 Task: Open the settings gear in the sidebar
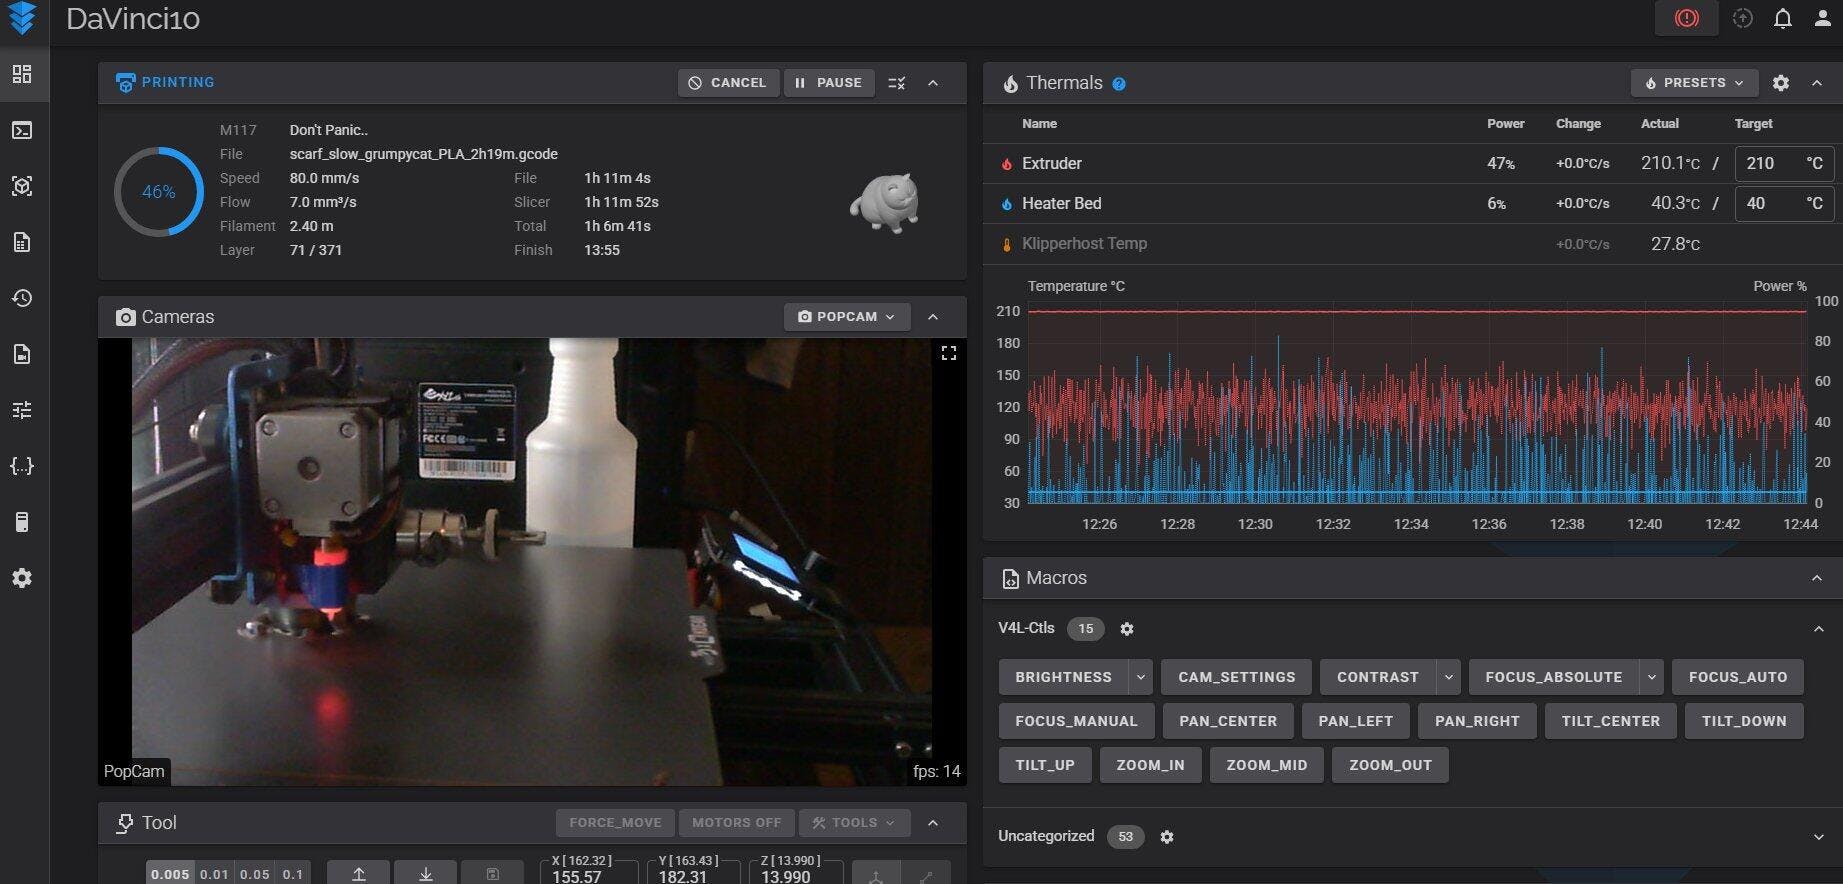click(22, 578)
